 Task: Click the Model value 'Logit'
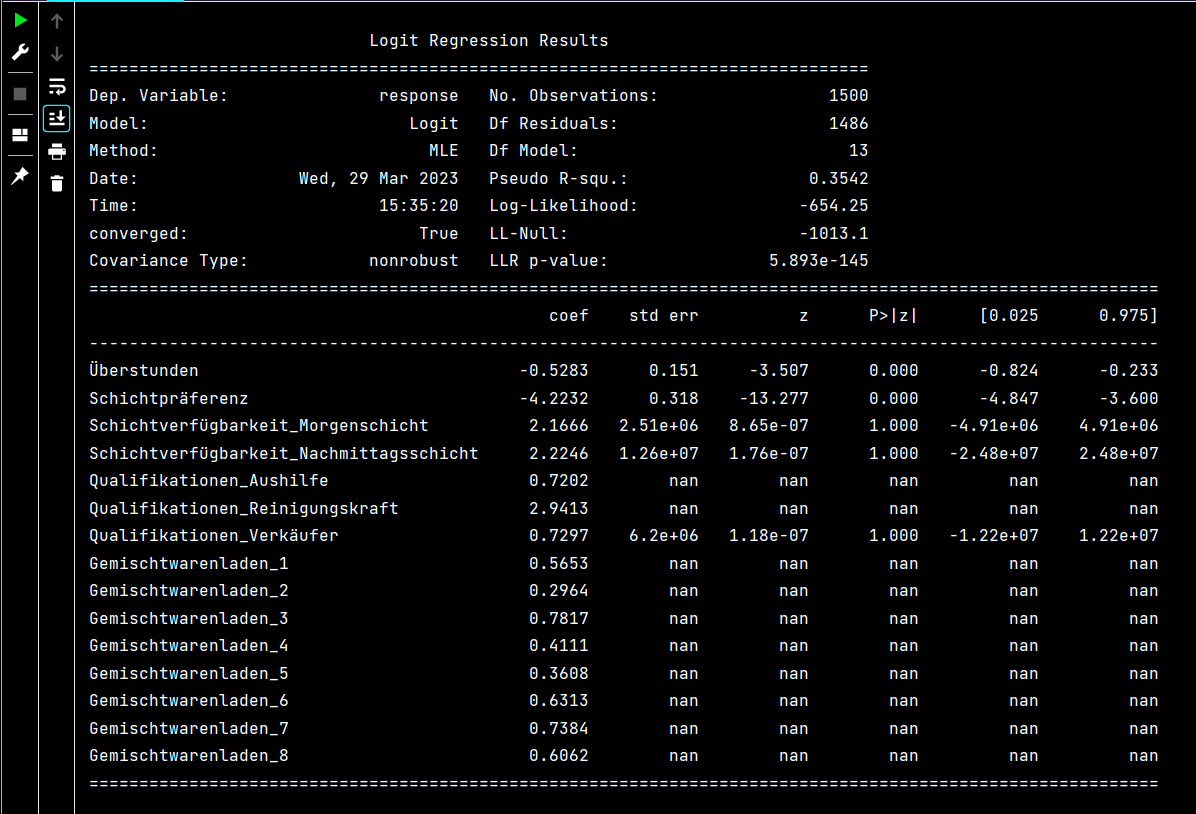[434, 123]
